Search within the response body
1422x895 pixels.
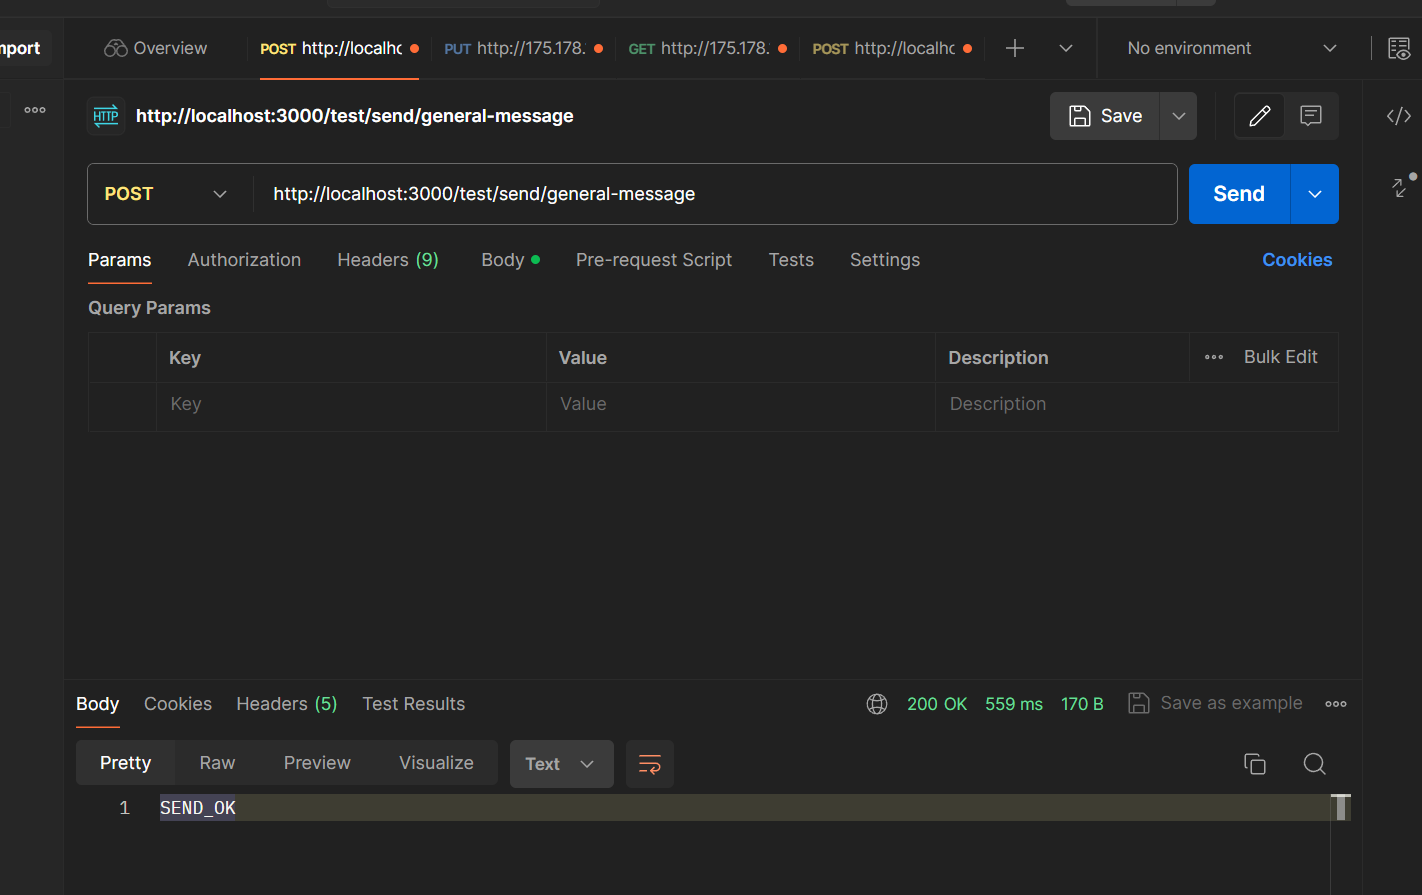coord(1314,763)
